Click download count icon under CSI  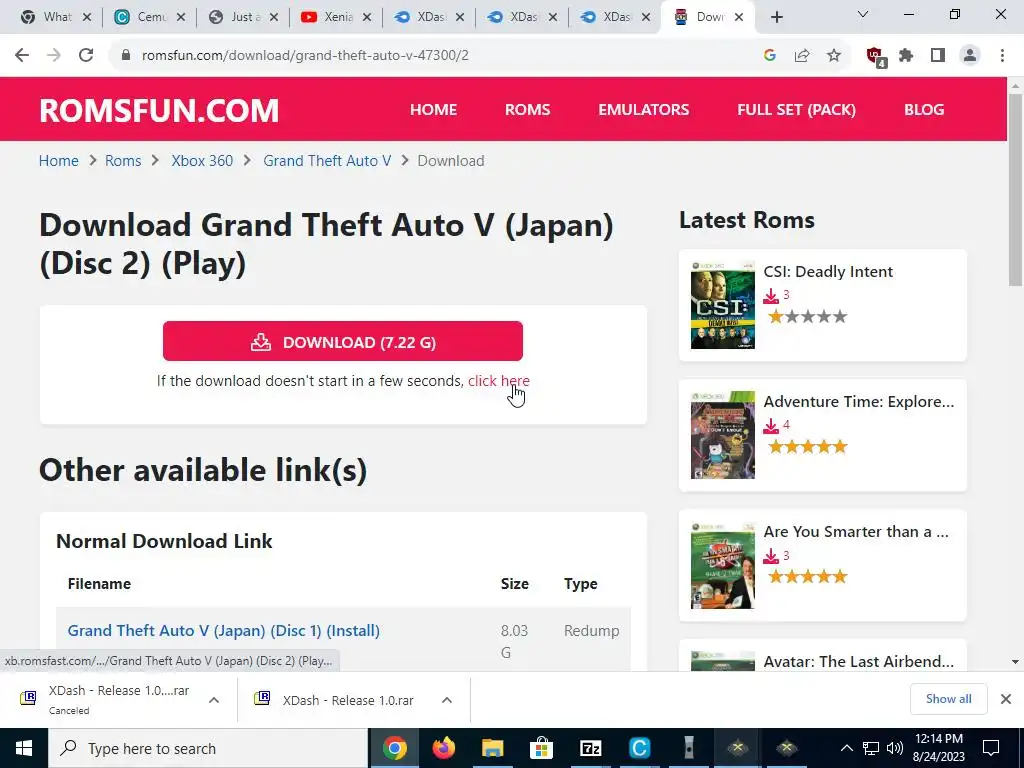pos(771,296)
